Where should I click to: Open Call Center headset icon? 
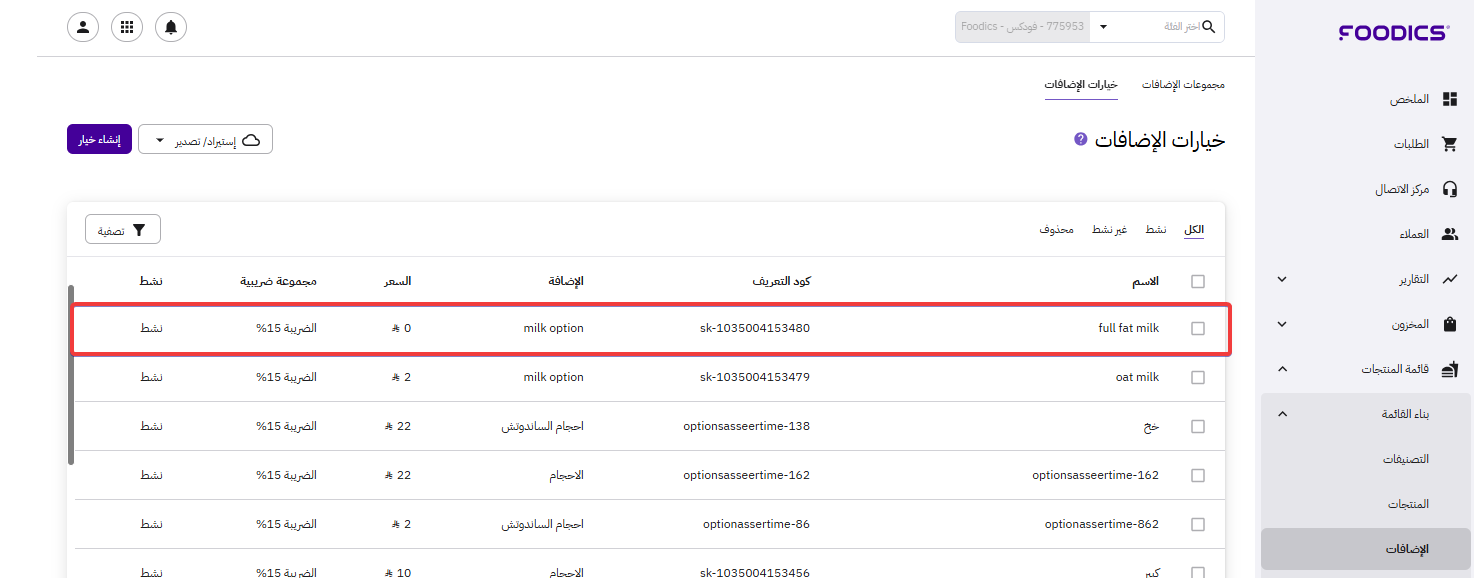pos(1449,189)
